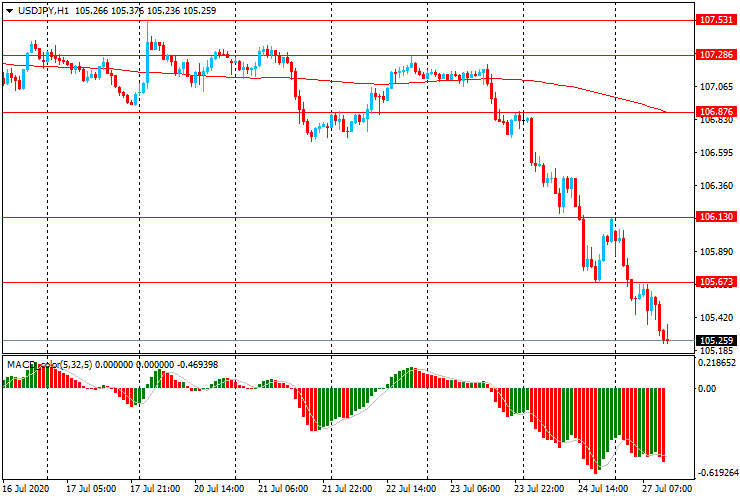Screen dimensions: 740x500
Task: Select the 107.286 red price level label
Action: [x=716, y=55]
